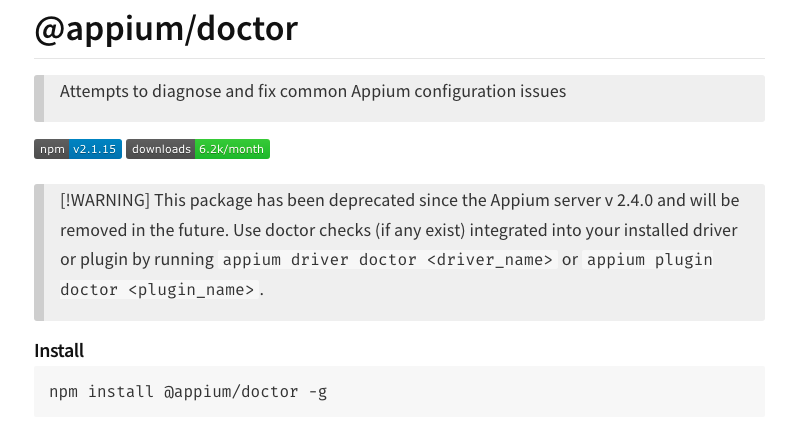Open the downloads 6.2k/month badge

coord(198,149)
